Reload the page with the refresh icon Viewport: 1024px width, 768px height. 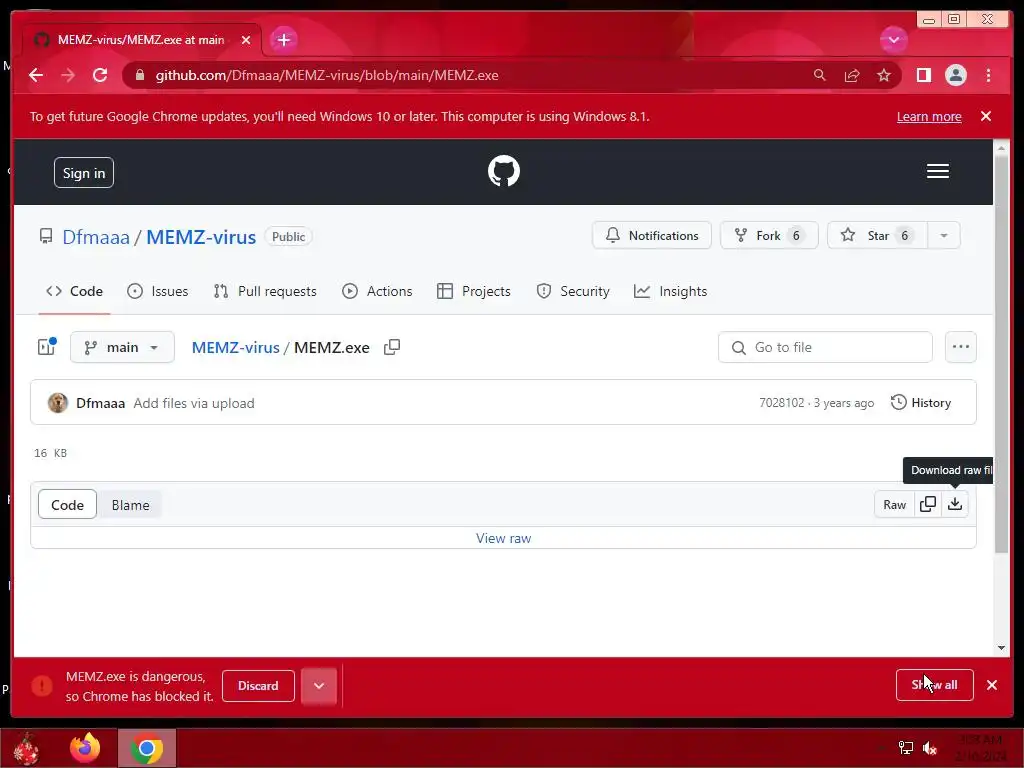(100, 75)
